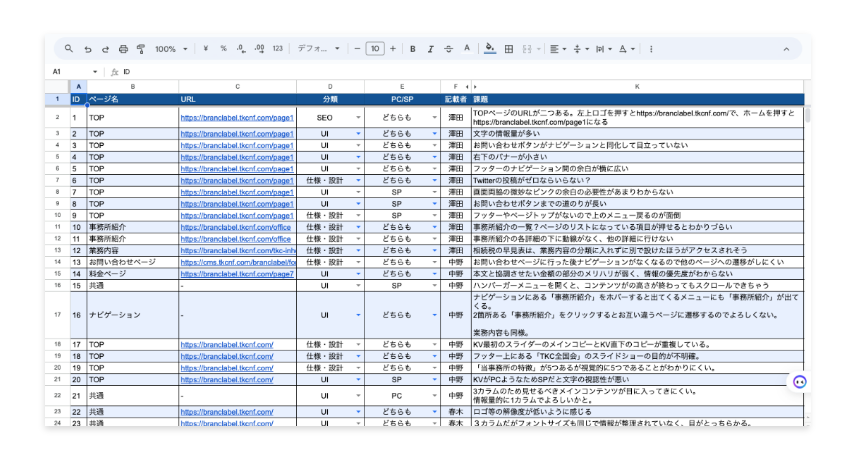Expand the font family dropdown

click(x=319, y=49)
